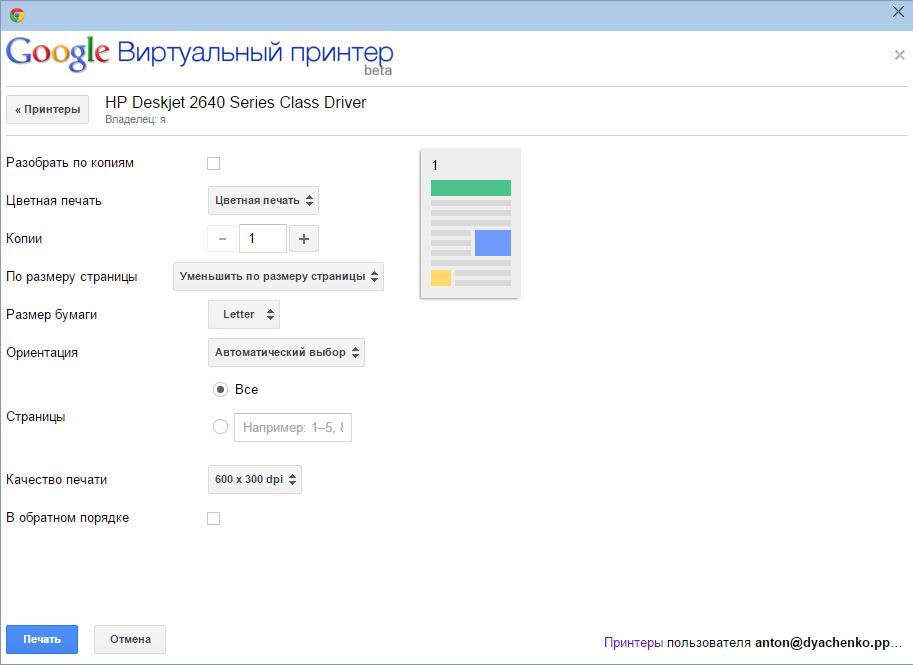Viewport: 913px width, 665px height.
Task: Select the "Все" pages radio button
Action: (x=221, y=389)
